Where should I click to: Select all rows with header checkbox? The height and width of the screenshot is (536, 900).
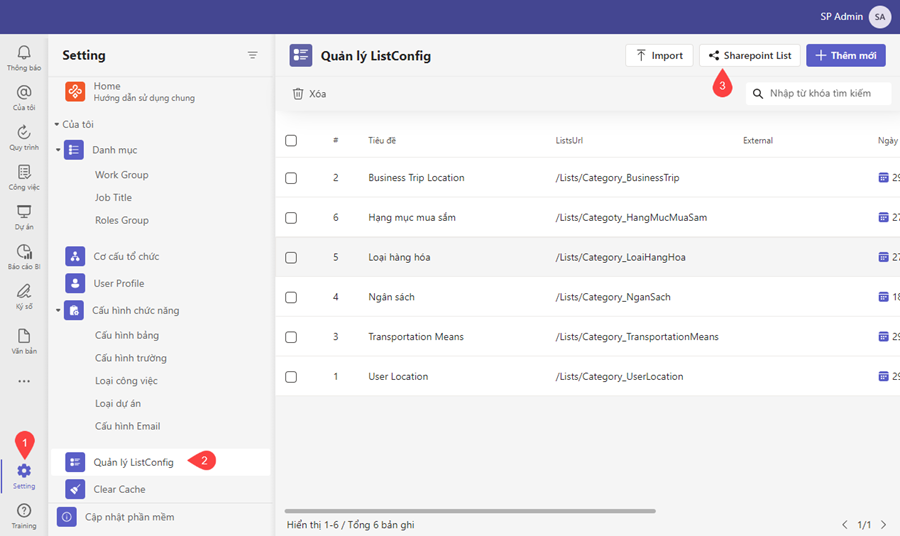coord(291,141)
